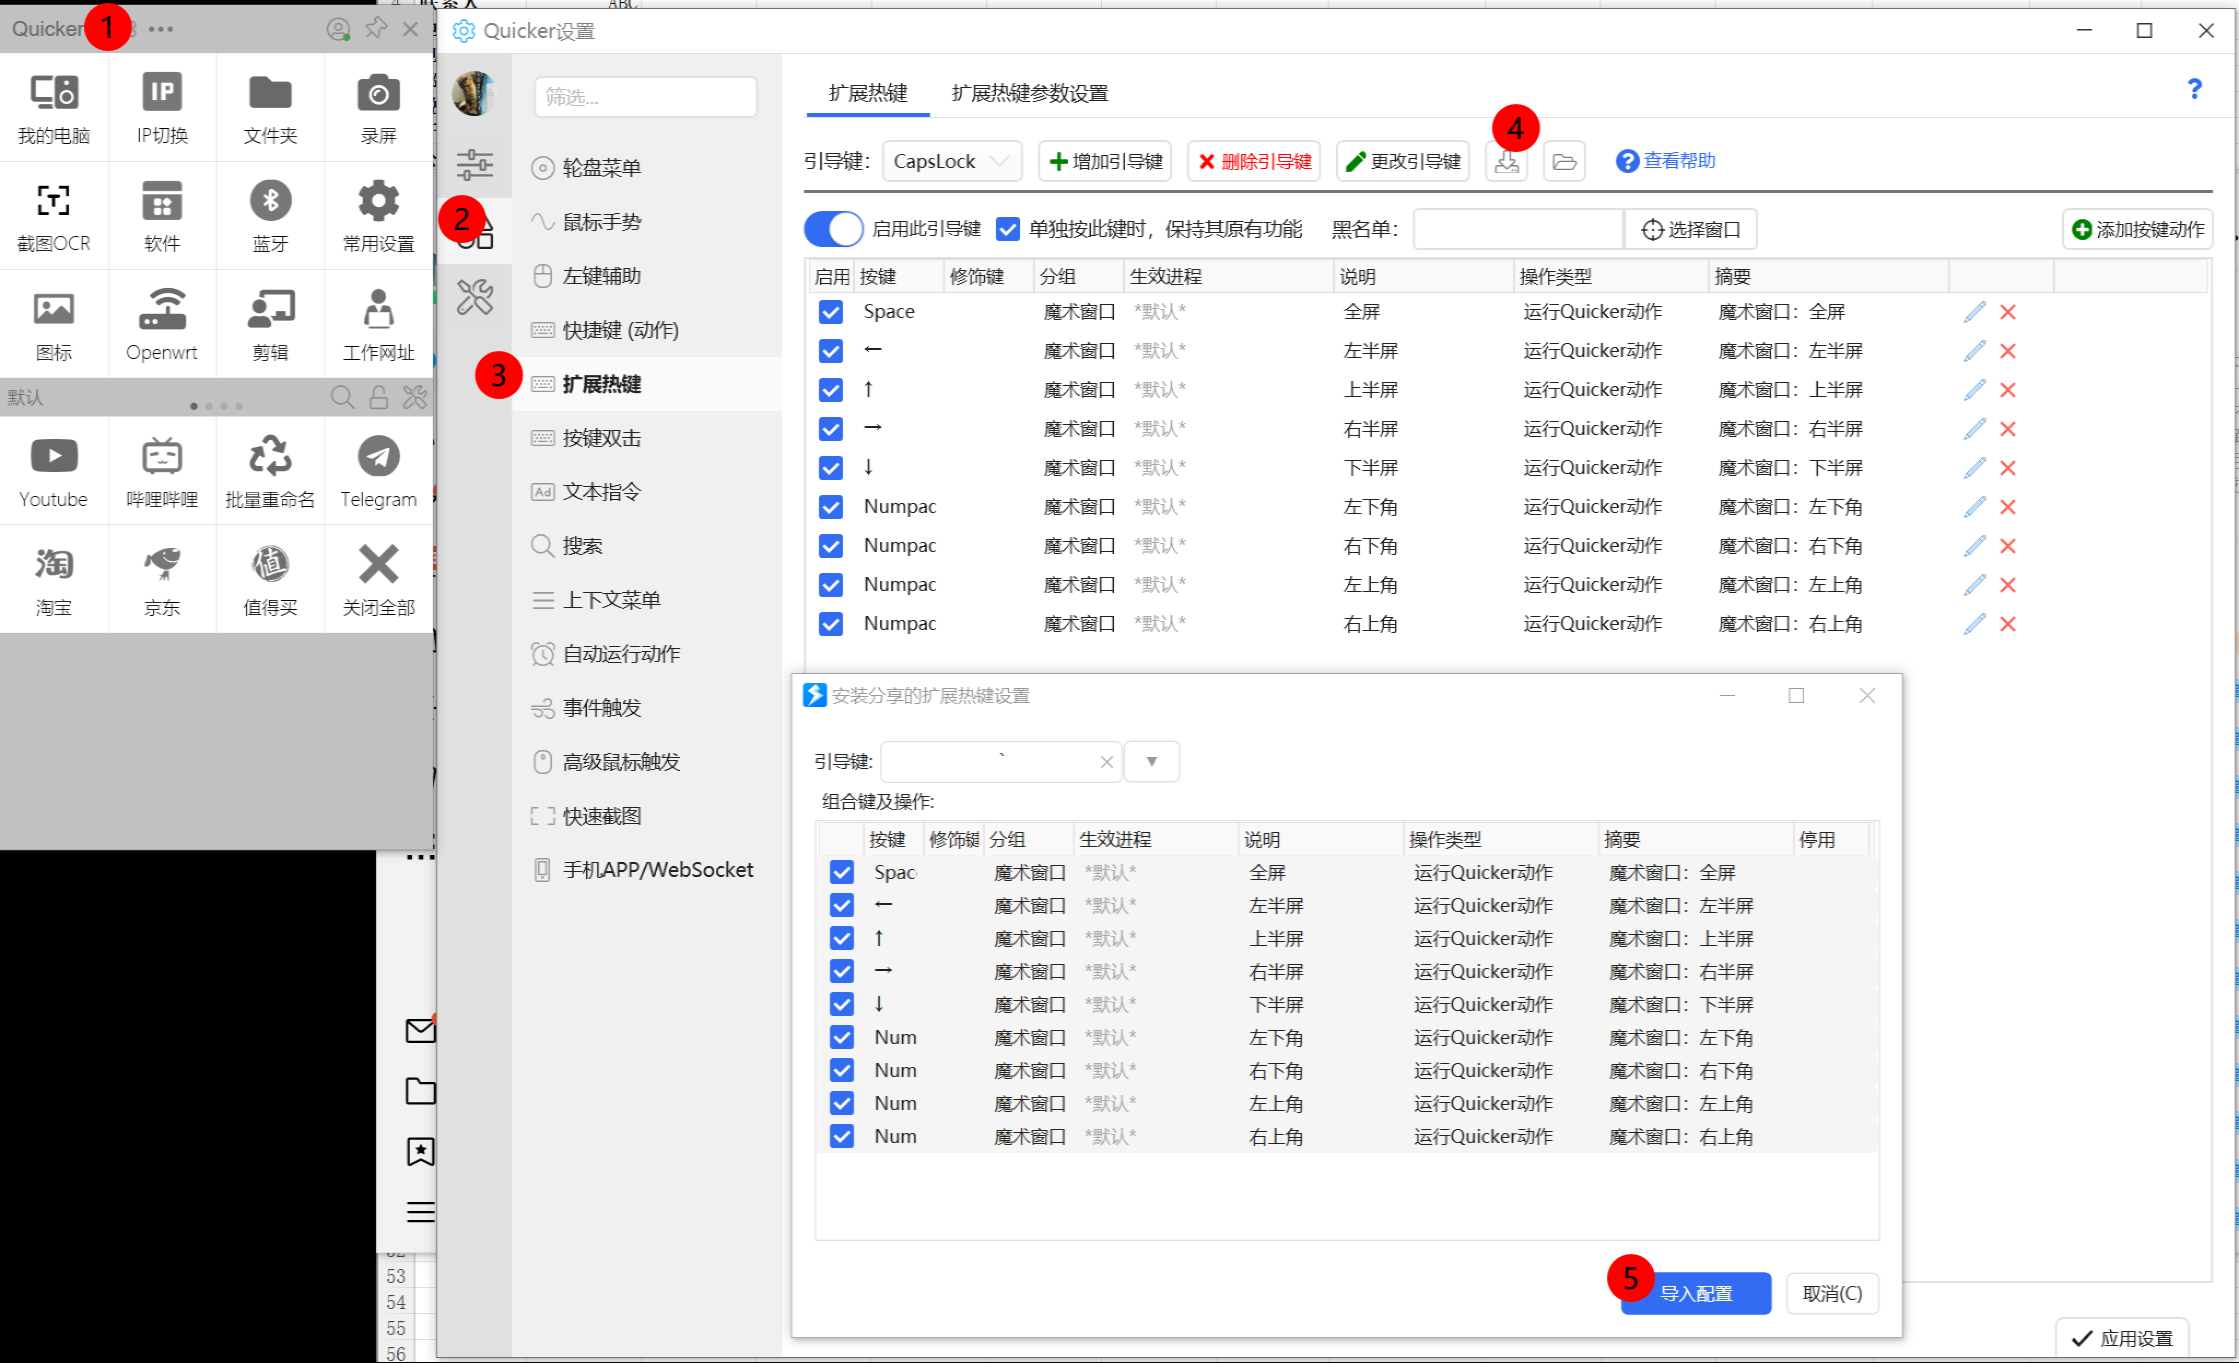The width and height of the screenshot is (2239, 1363).
Task: Click the pin icon in Quicker title bar
Action: coord(376,29)
